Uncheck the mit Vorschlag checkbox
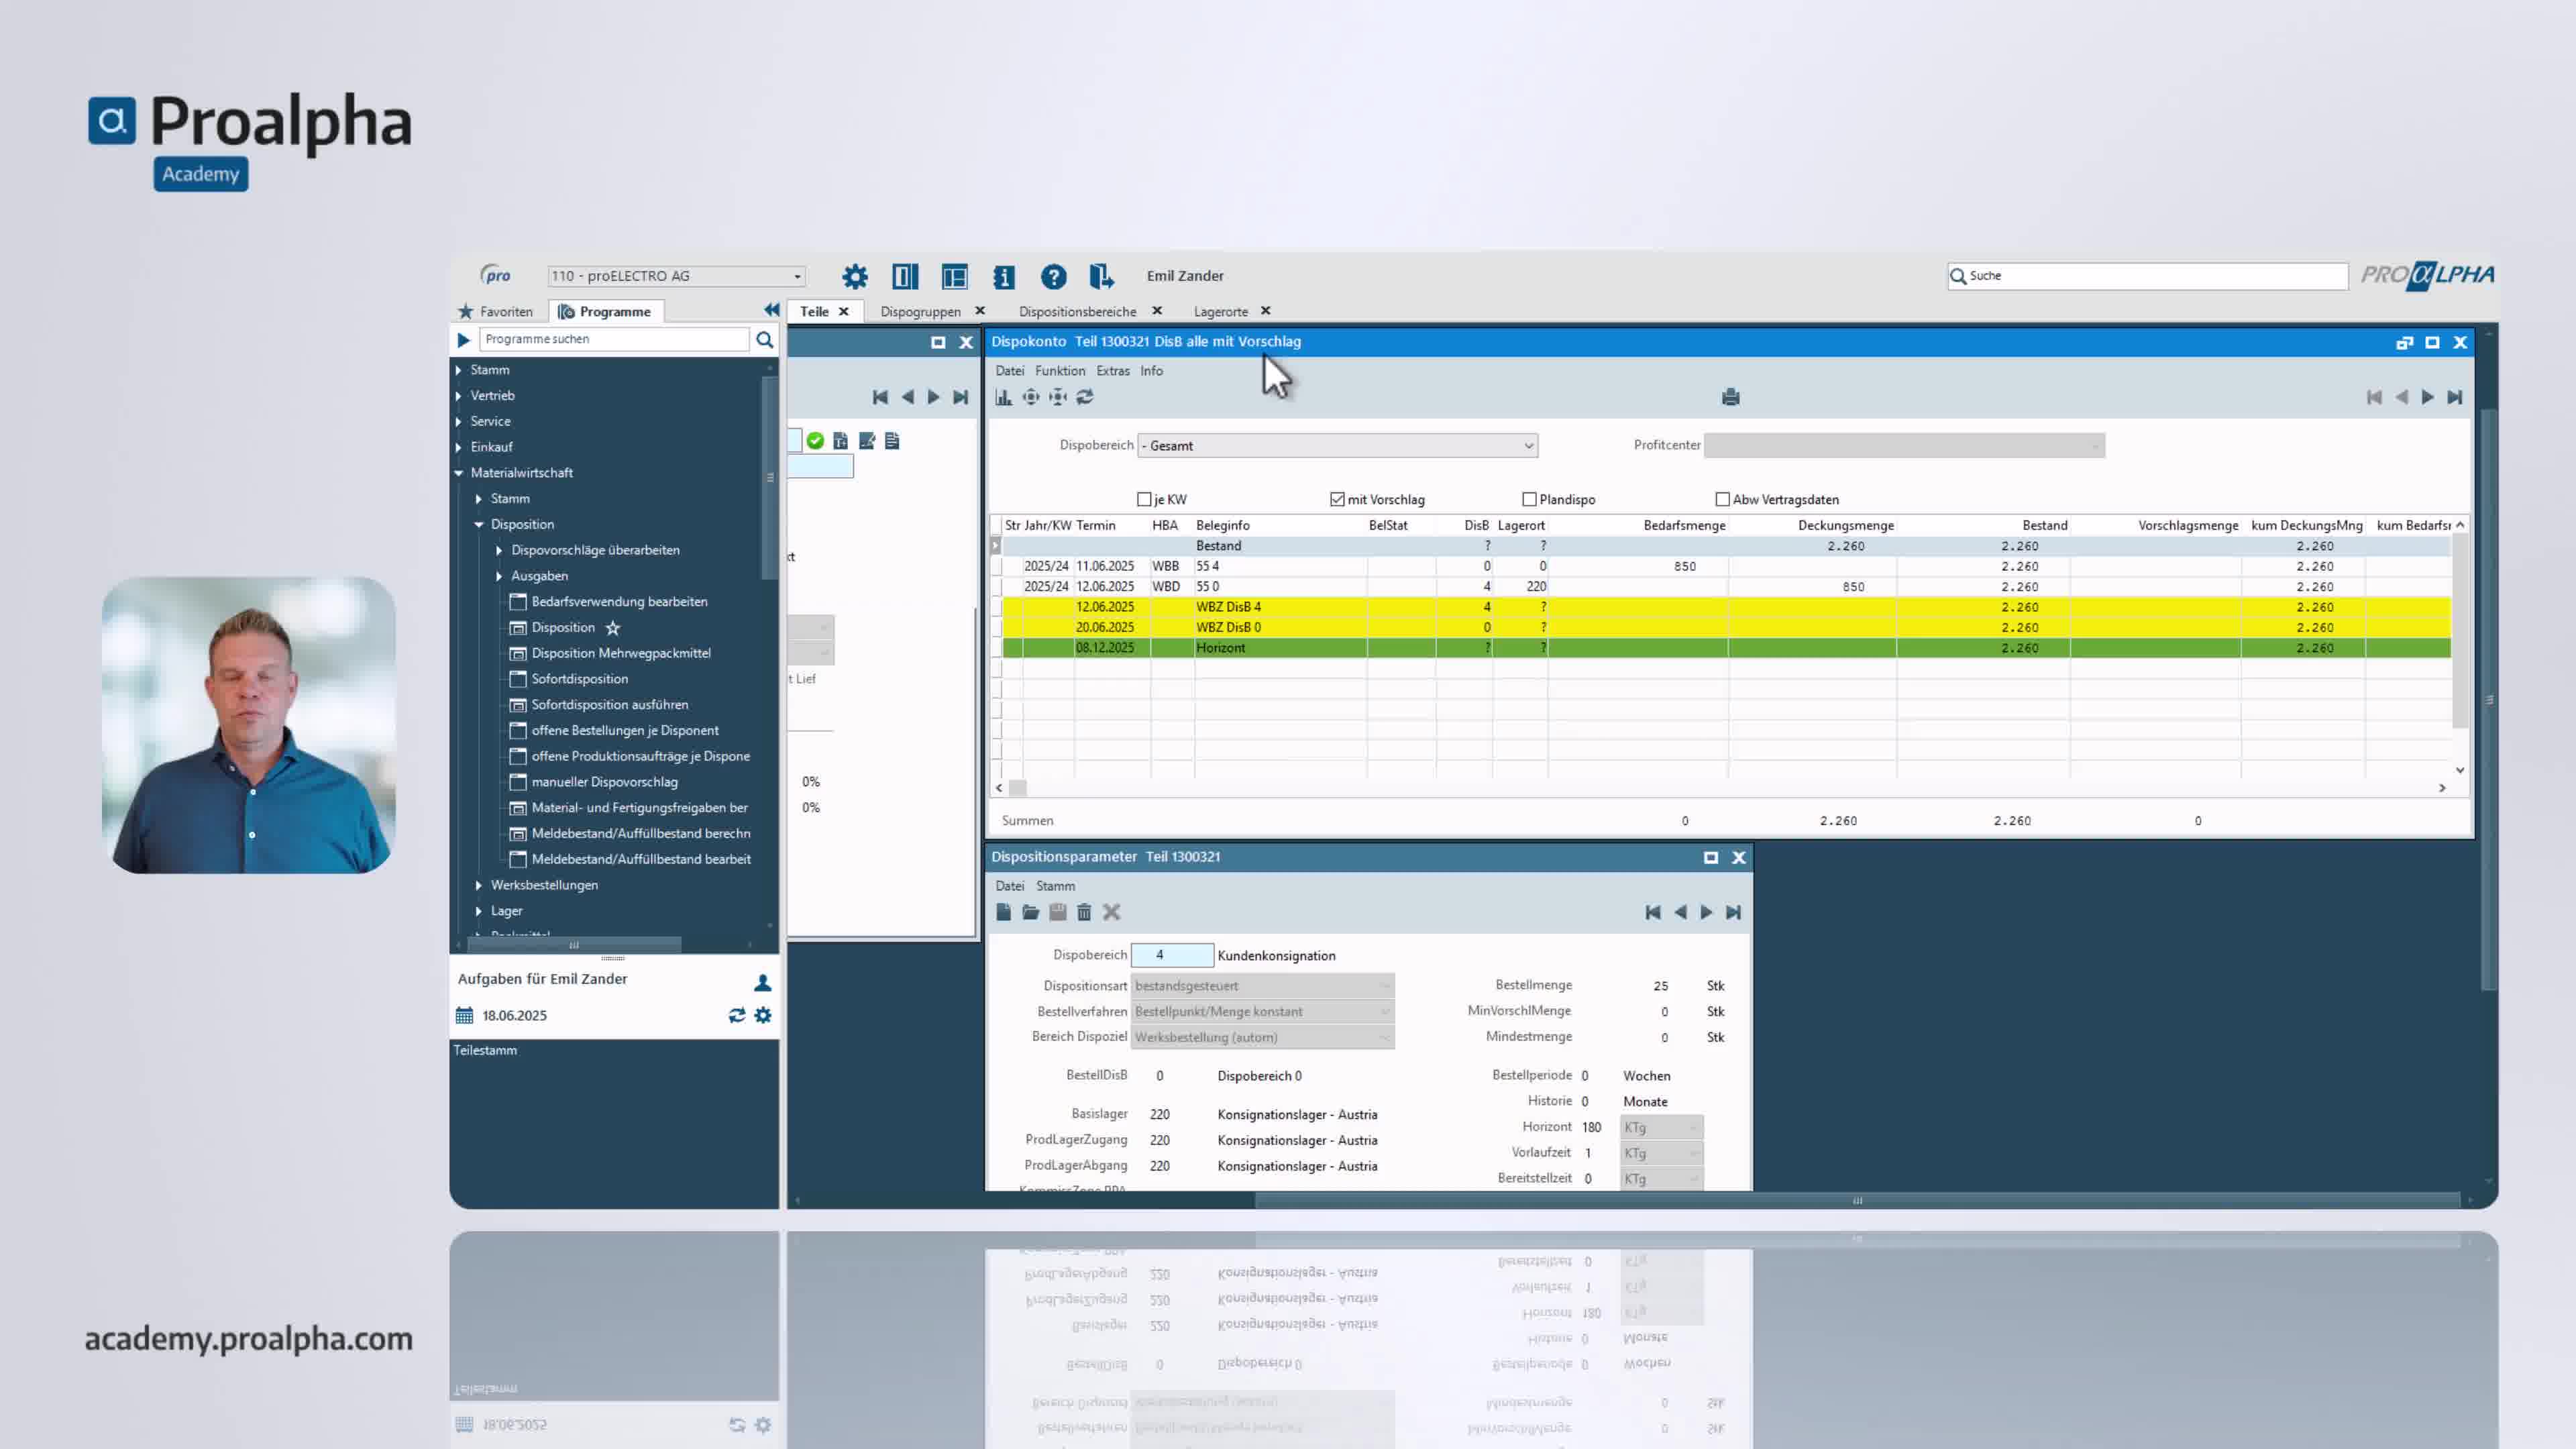Screen dimensions: 2576x1449 pos(1337,499)
